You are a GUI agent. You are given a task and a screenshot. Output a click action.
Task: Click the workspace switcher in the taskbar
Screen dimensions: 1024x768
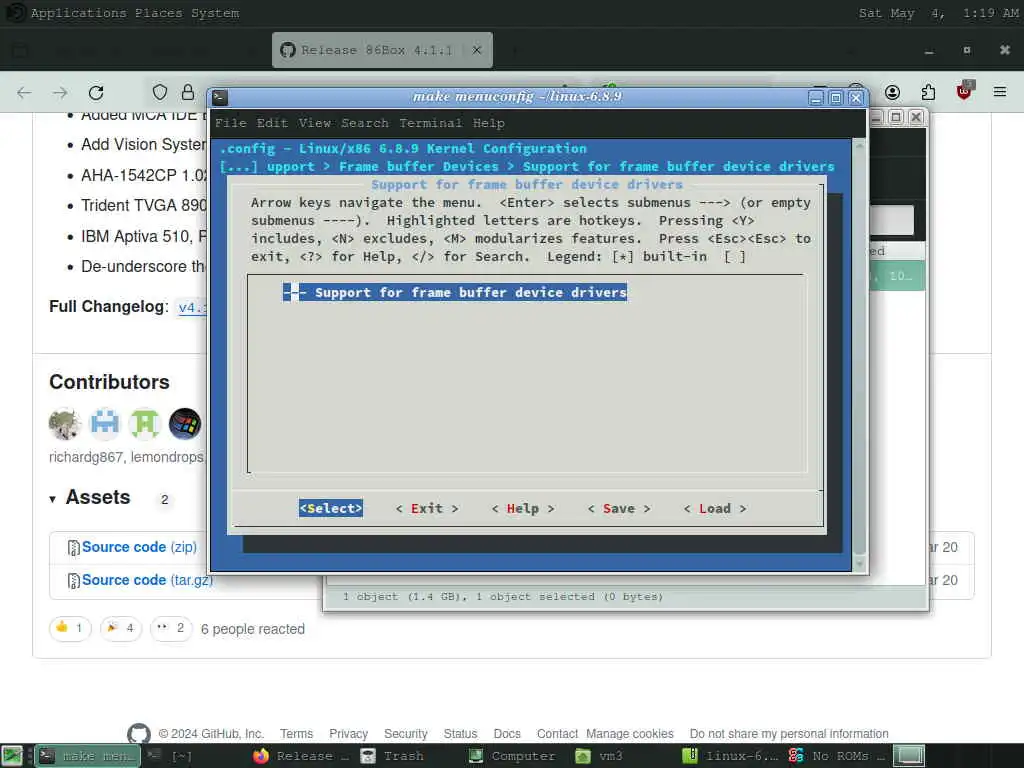[x=909, y=756]
